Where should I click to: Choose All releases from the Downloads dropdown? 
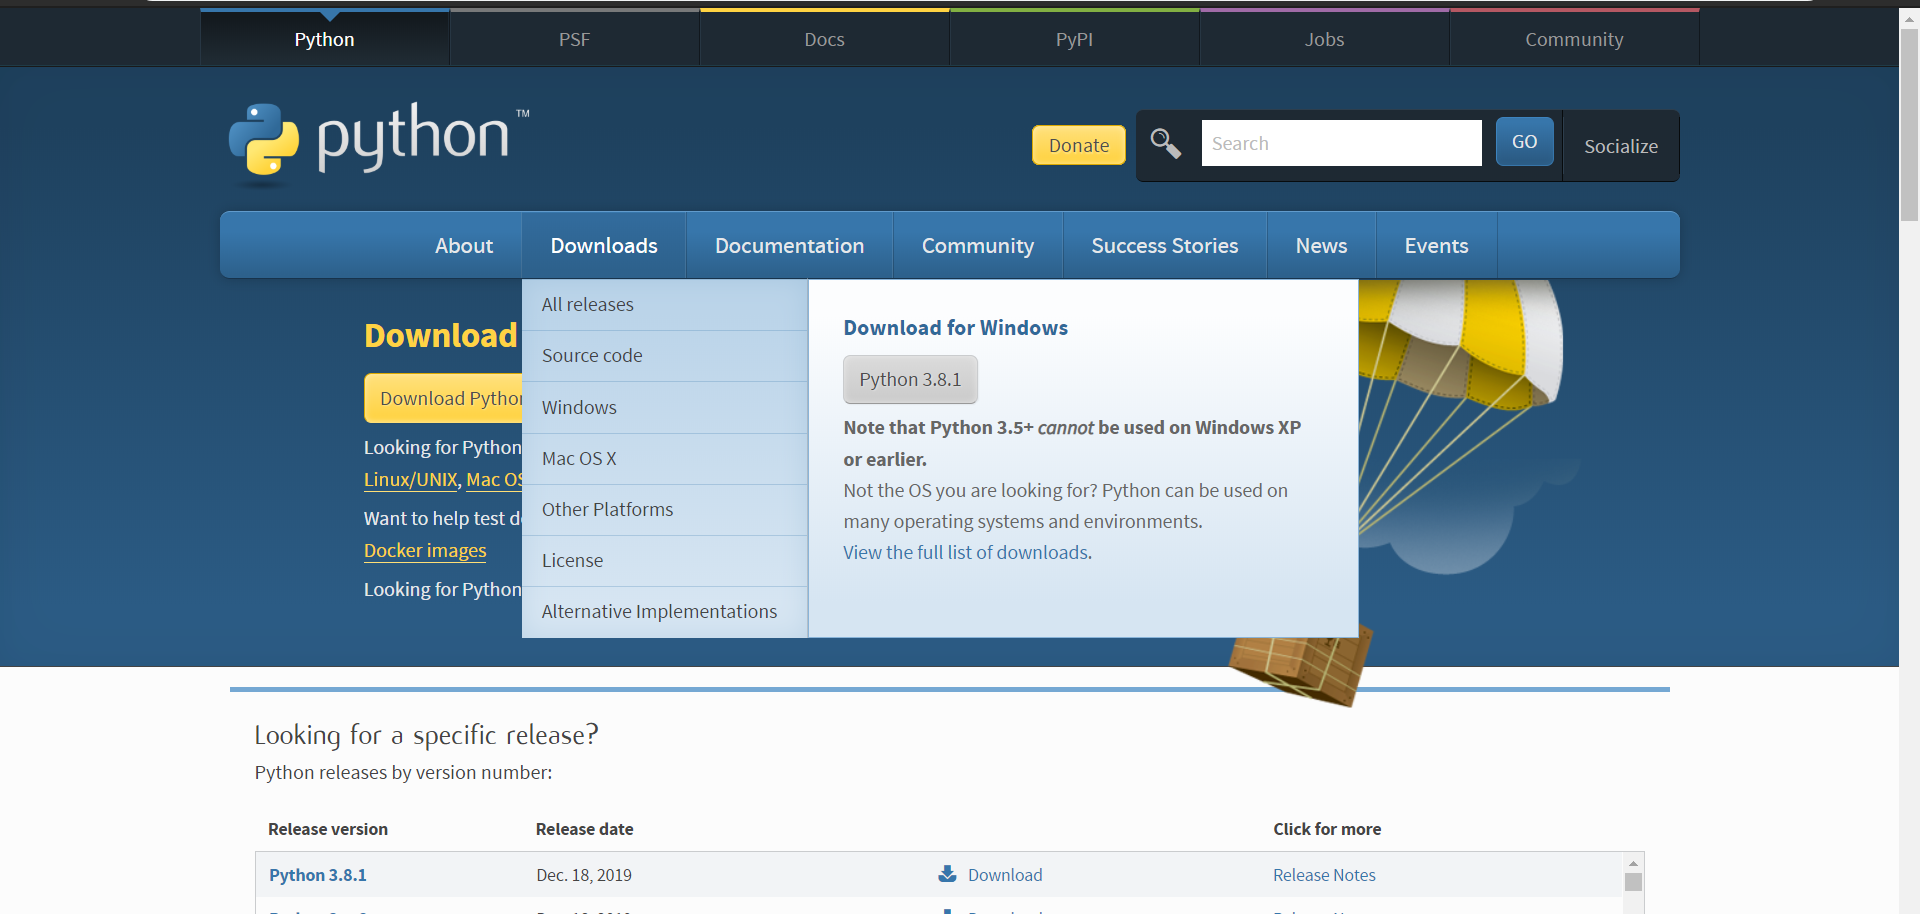(587, 304)
